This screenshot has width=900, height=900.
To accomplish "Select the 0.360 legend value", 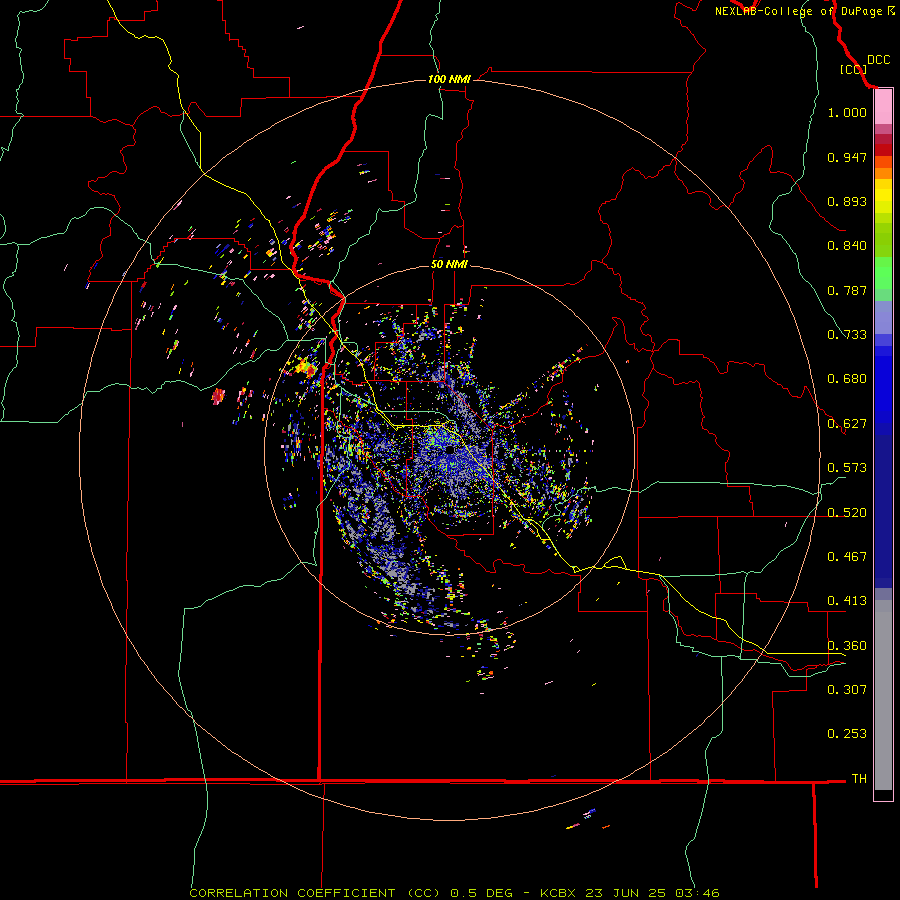I will (847, 646).
